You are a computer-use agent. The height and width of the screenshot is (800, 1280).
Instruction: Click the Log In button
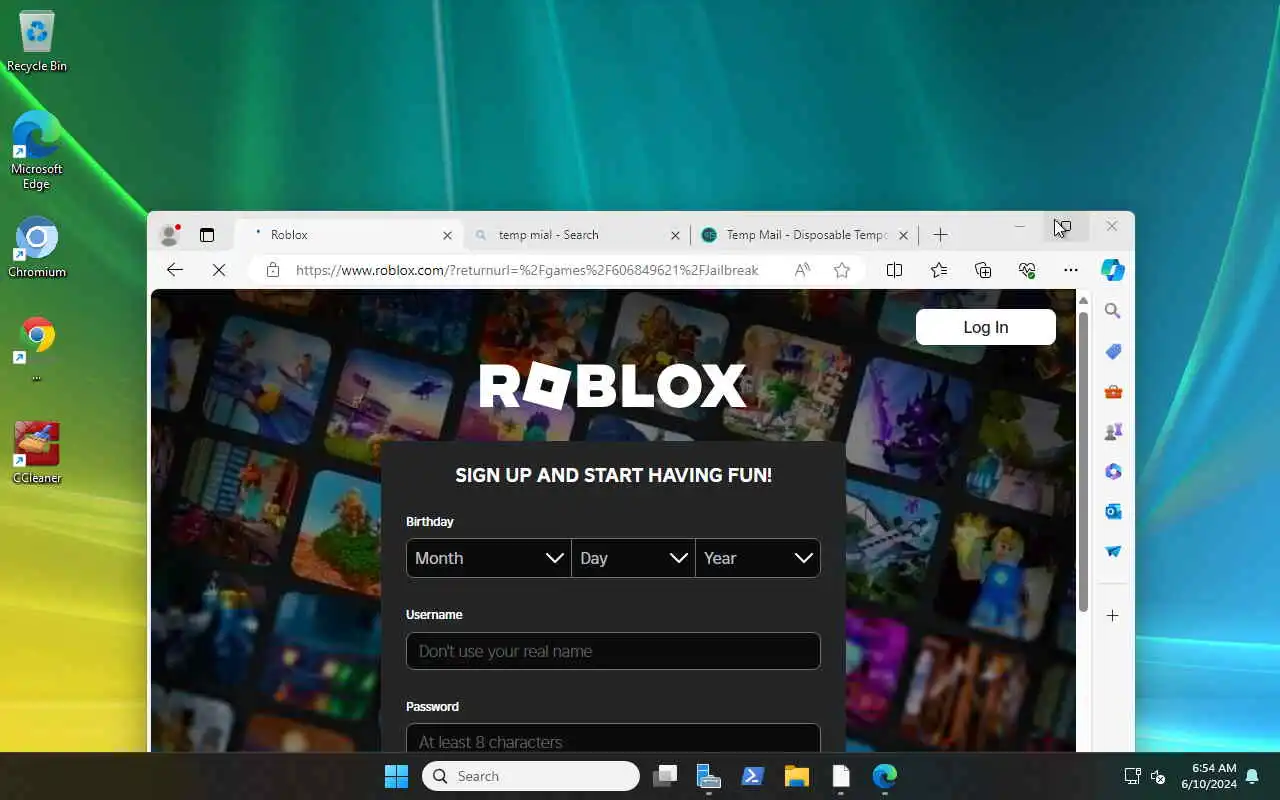tap(986, 327)
